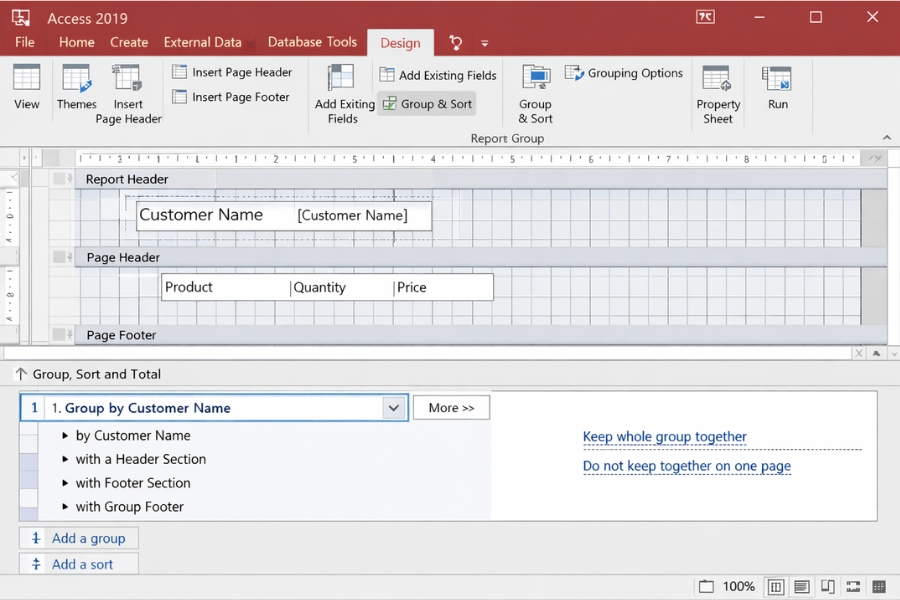The image size is (900, 600).
Task: Click the Run button in the ribbon
Action: [x=777, y=88]
